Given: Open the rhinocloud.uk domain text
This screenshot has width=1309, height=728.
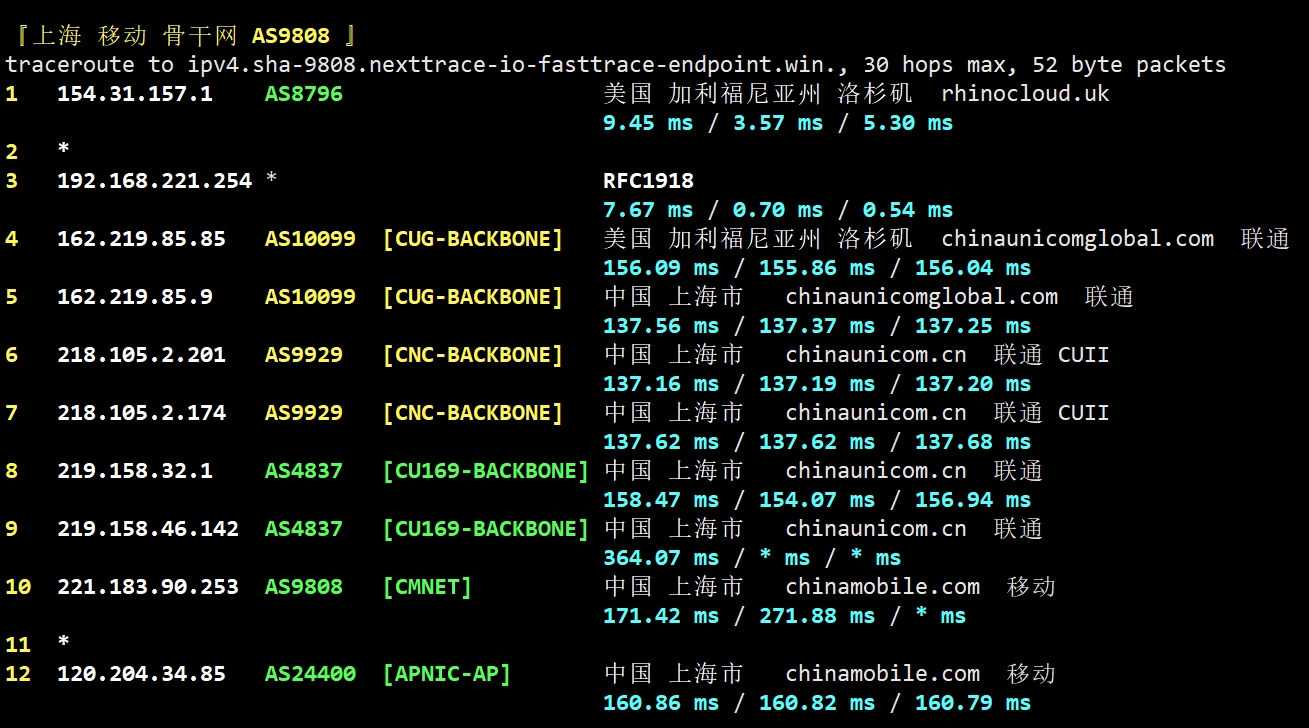Looking at the screenshot, I should click(1025, 95).
